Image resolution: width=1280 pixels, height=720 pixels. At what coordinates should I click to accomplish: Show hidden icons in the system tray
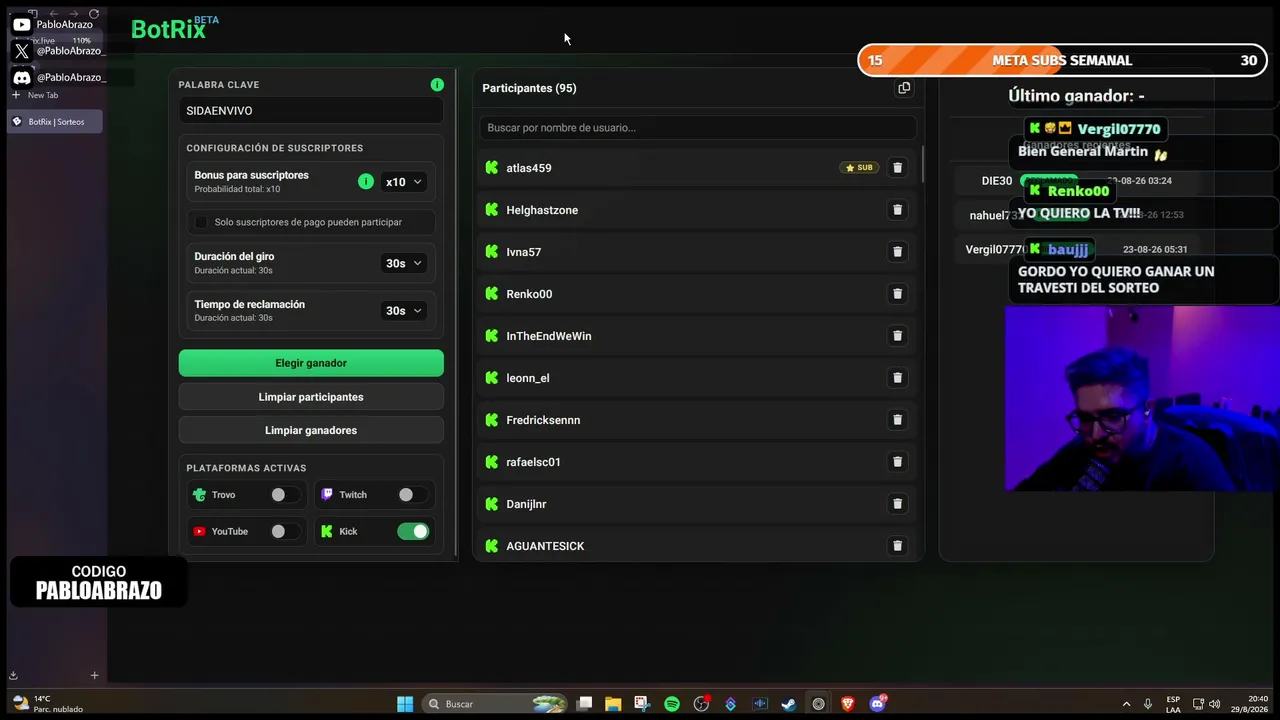pyautogui.click(x=1126, y=704)
